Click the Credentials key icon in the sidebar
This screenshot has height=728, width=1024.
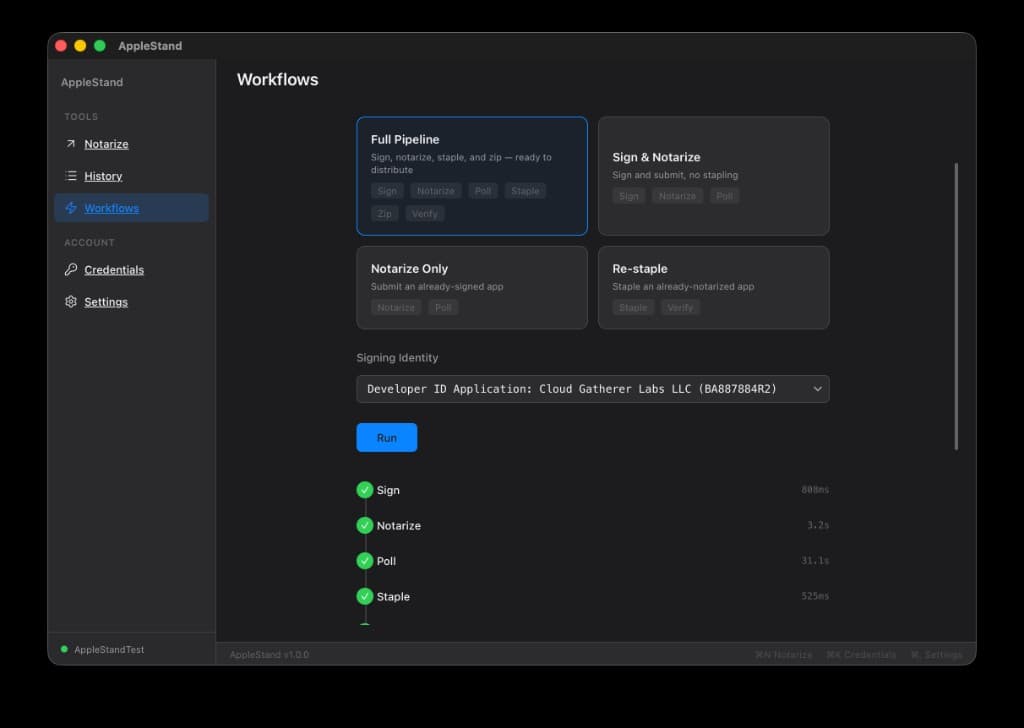pyautogui.click(x=70, y=270)
